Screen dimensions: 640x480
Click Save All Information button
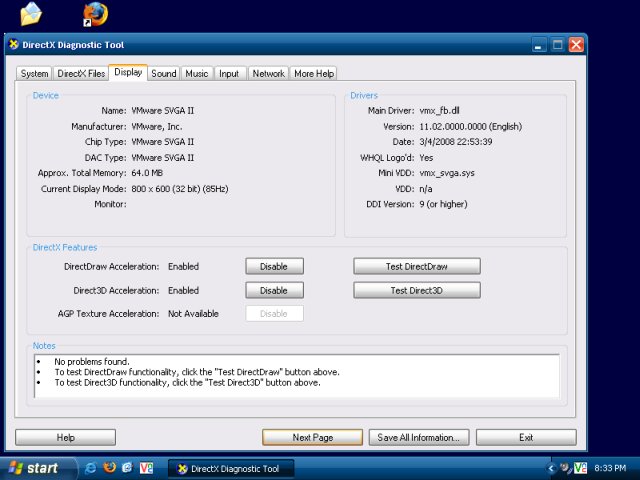point(419,438)
